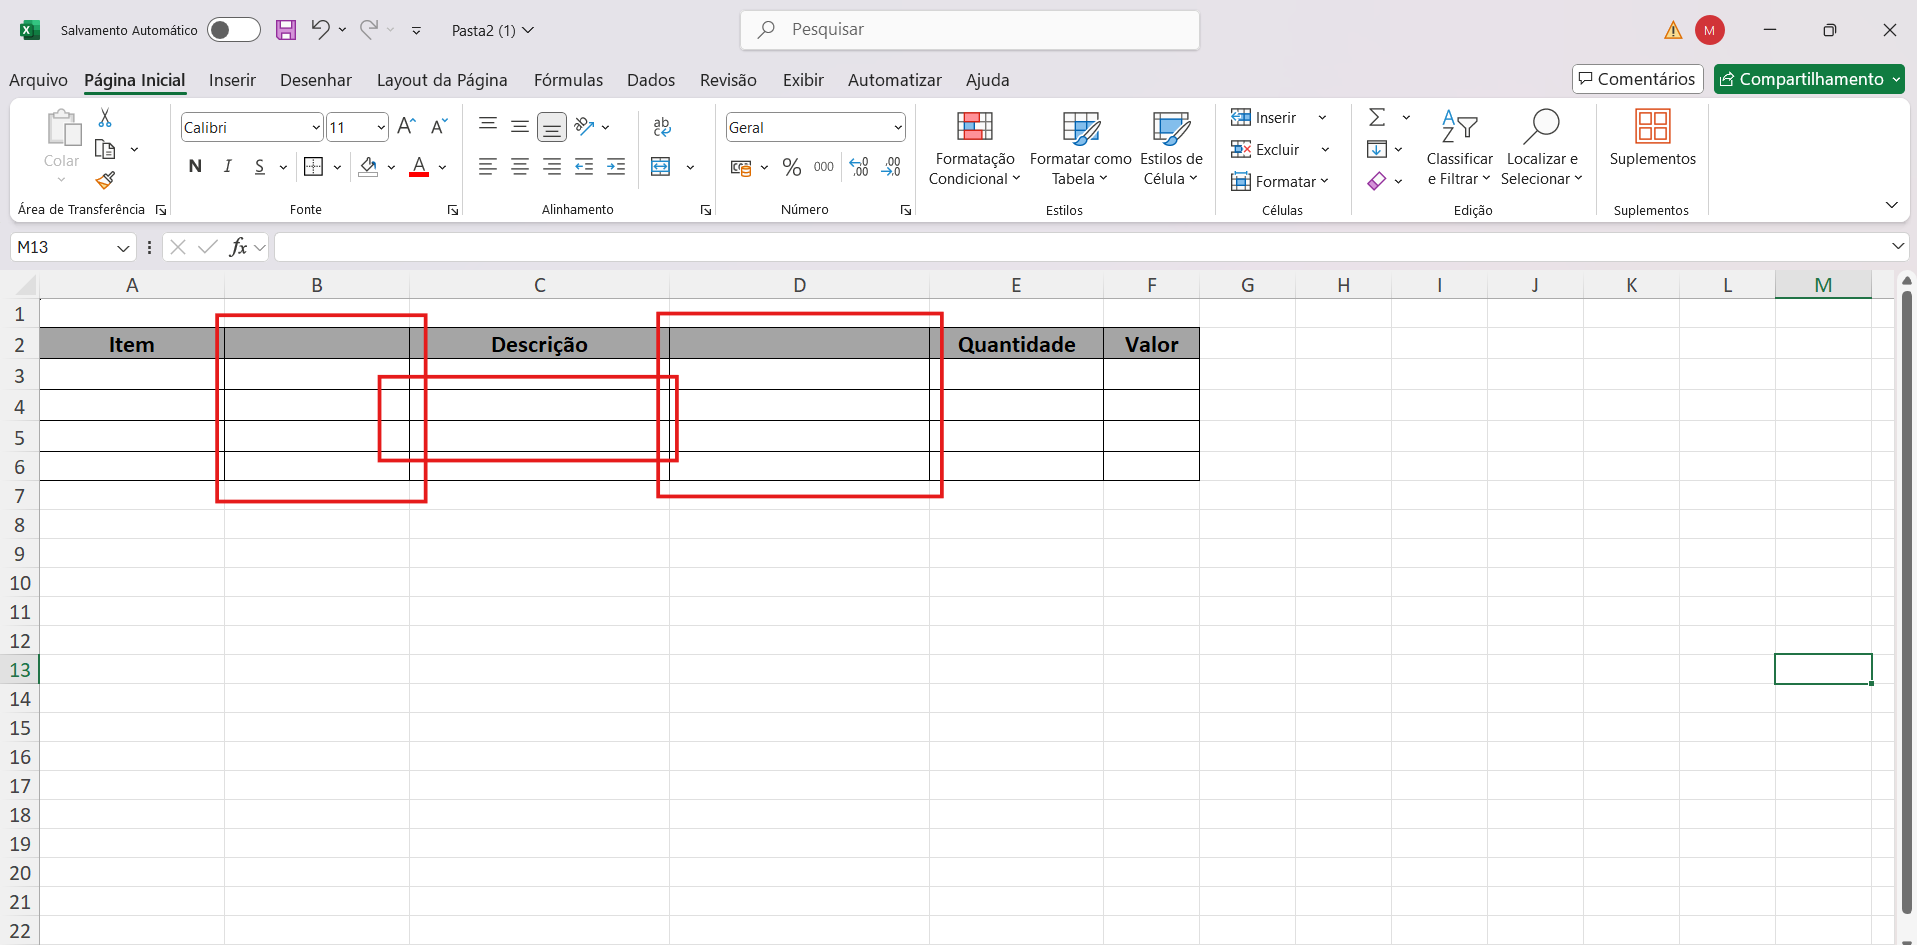Screen dimensions: 1917x945
Task: Switch to the Inserir tab
Action: point(232,80)
